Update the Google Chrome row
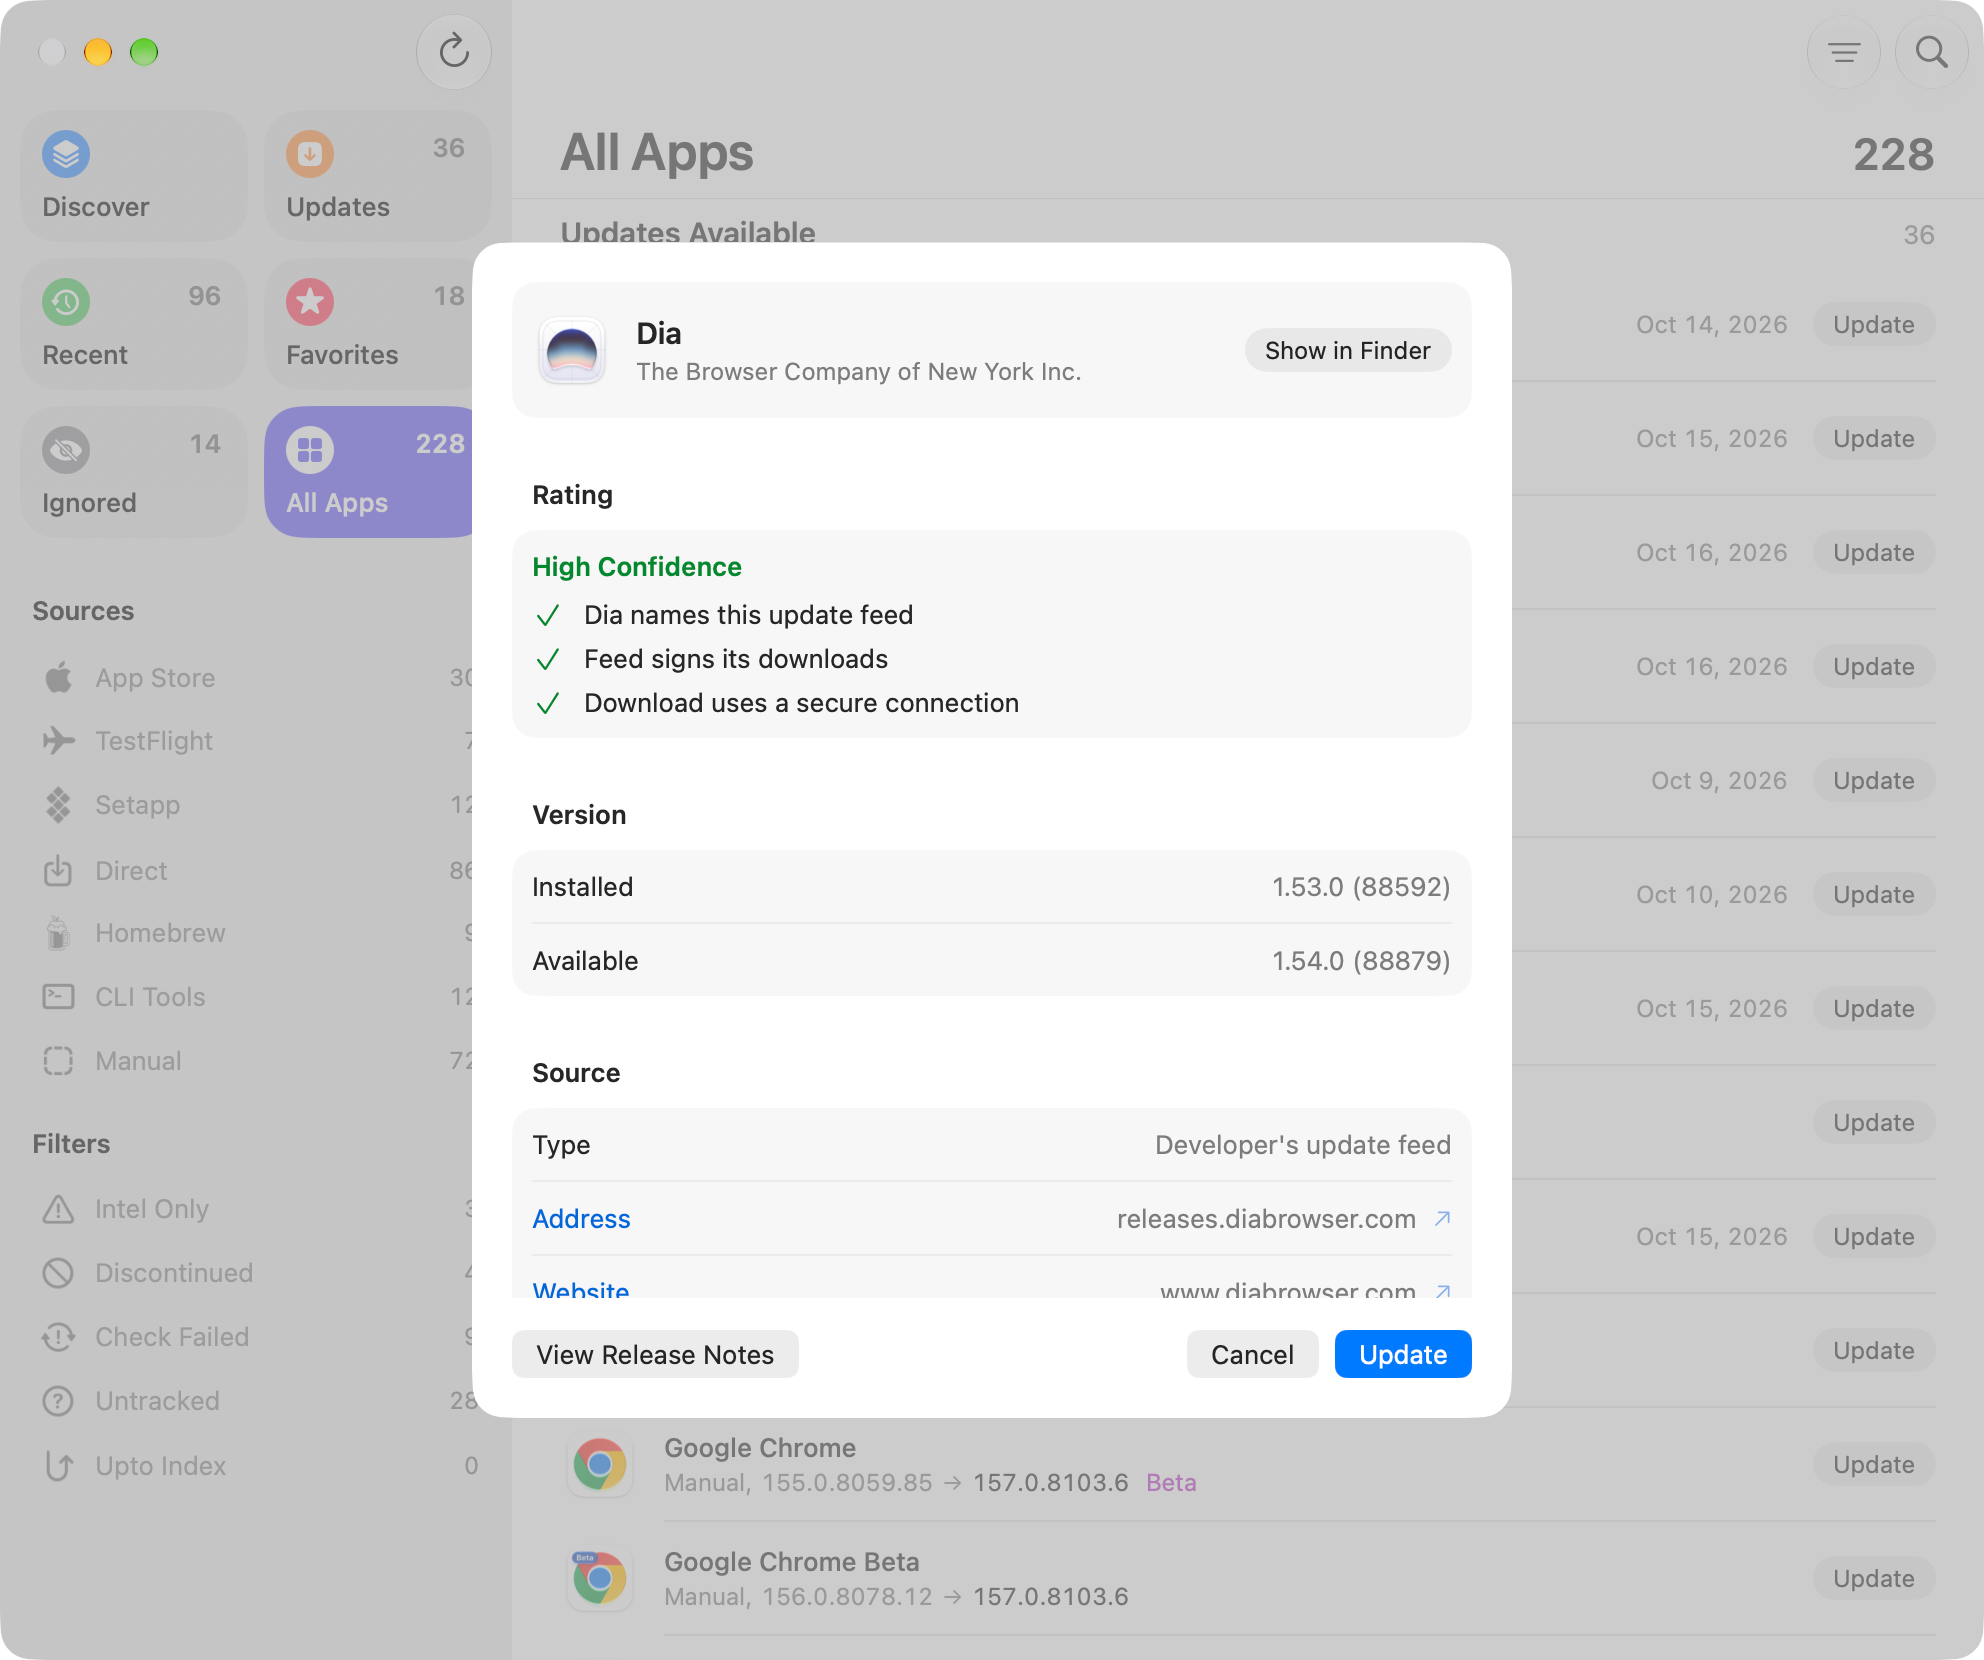This screenshot has width=1984, height=1660. (x=1873, y=1465)
